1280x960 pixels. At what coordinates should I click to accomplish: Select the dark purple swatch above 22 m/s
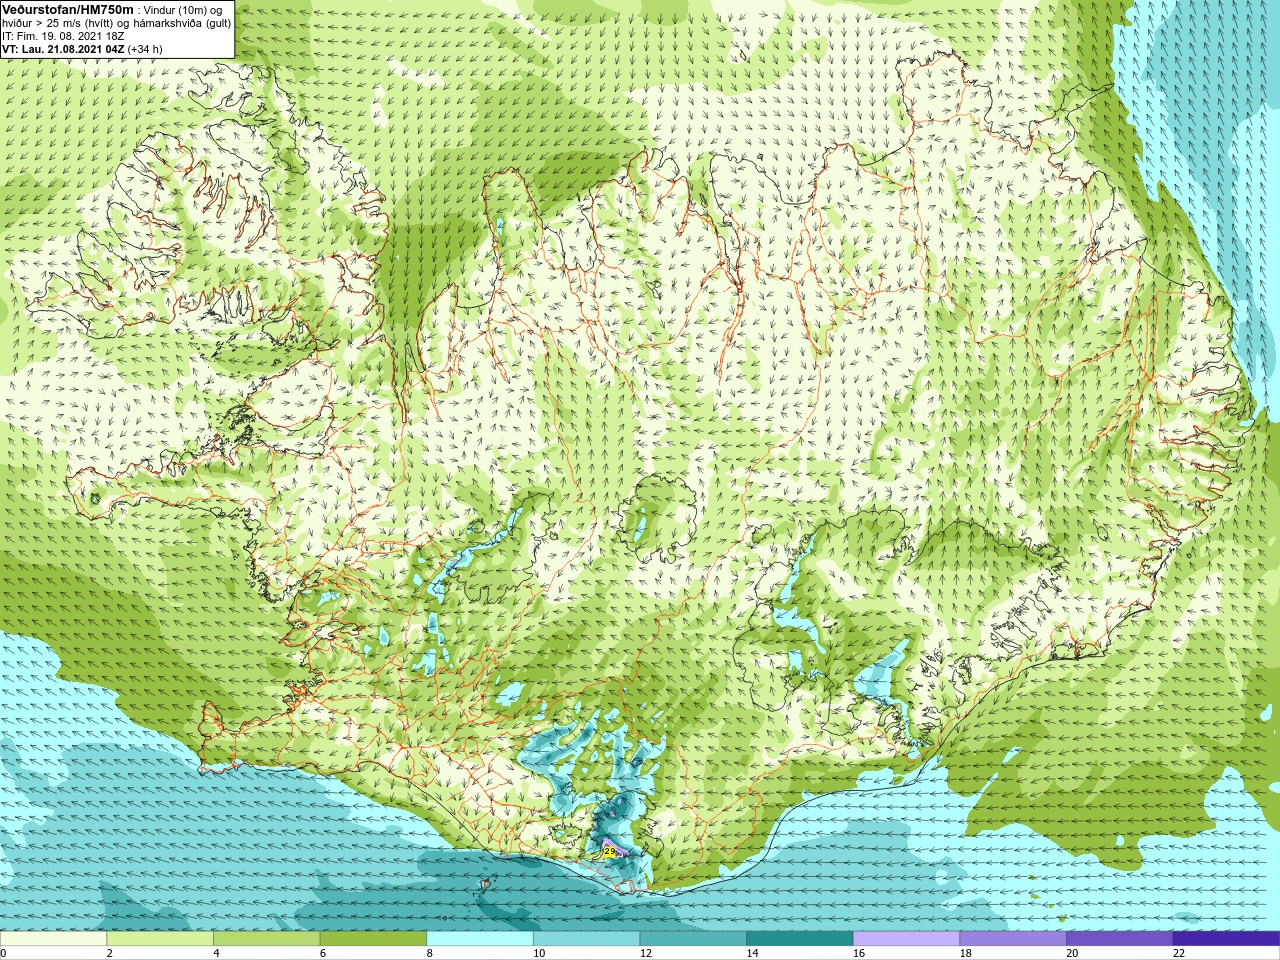click(1226, 939)
